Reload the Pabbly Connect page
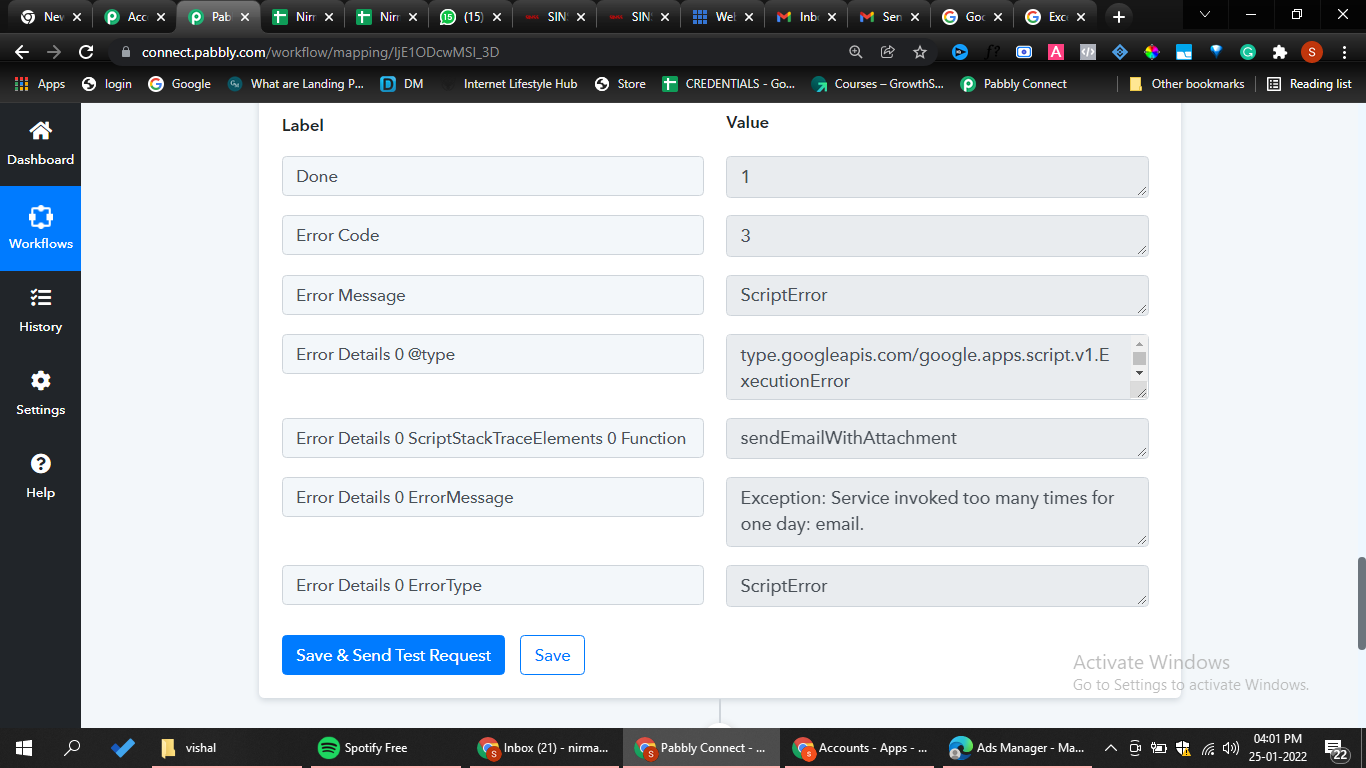This screenshot has height=768, width=1366. (86, 52)
